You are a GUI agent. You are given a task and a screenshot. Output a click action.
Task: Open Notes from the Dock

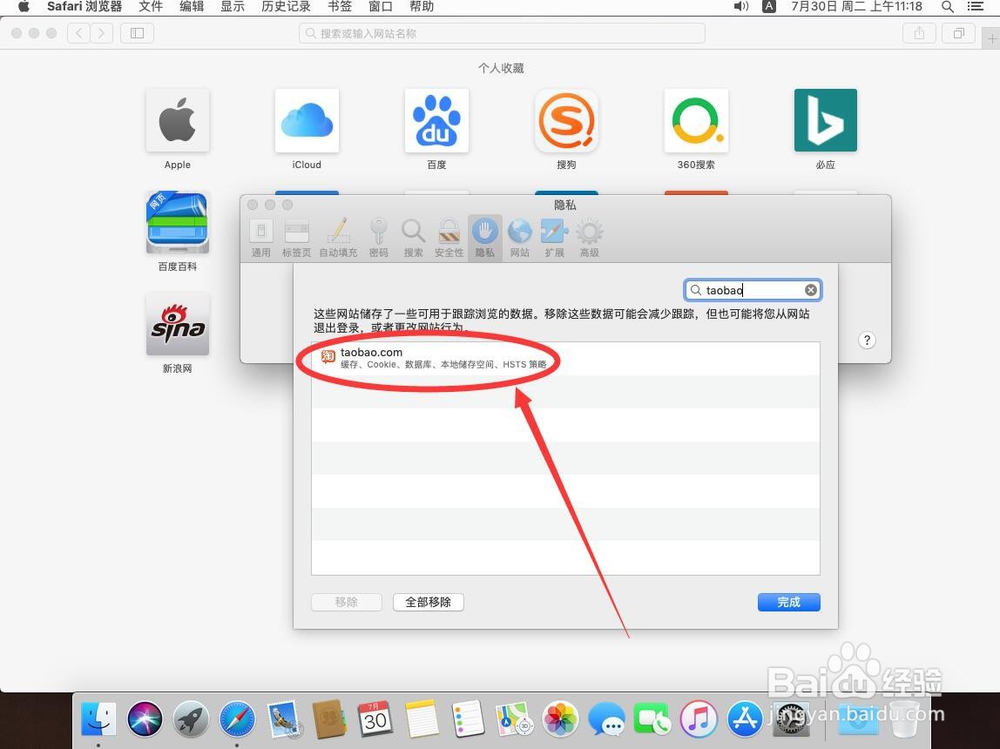tap(422, 719)
